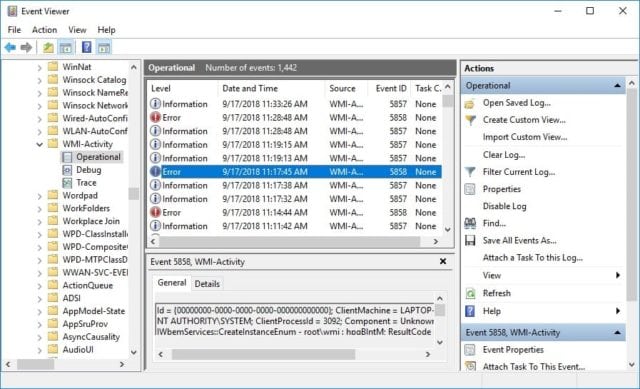Click Clear Log action

coord(504,155)
